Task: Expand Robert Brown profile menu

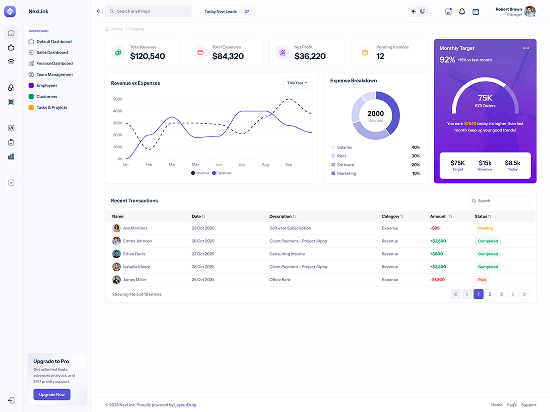Action: 515,11
